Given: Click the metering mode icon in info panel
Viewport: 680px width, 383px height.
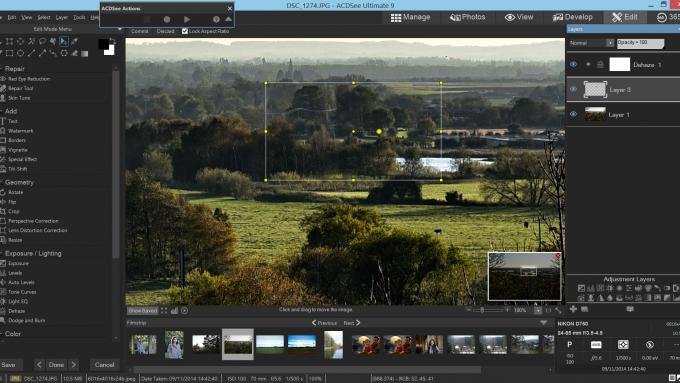Looking at the screenshot, I should click(623, 344).
